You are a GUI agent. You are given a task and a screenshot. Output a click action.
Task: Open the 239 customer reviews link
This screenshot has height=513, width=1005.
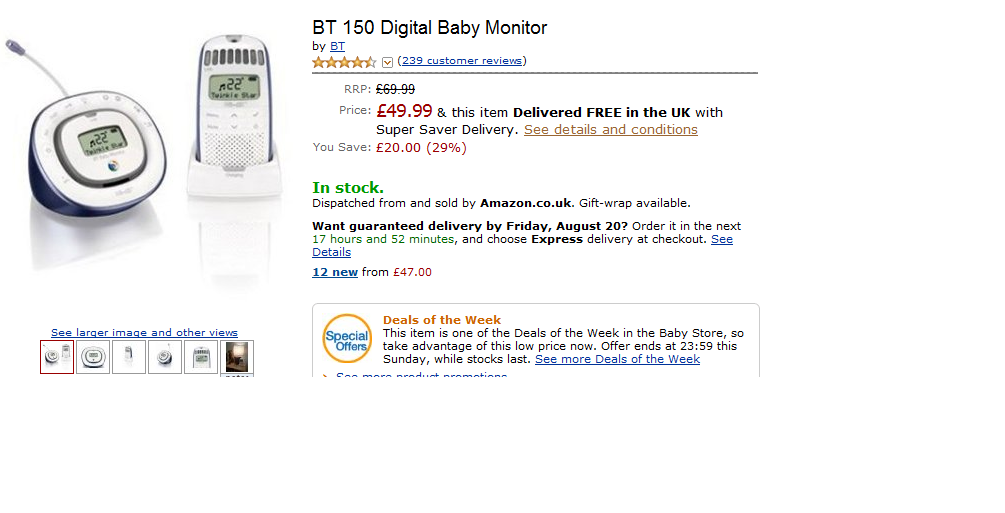pos(462,61)
